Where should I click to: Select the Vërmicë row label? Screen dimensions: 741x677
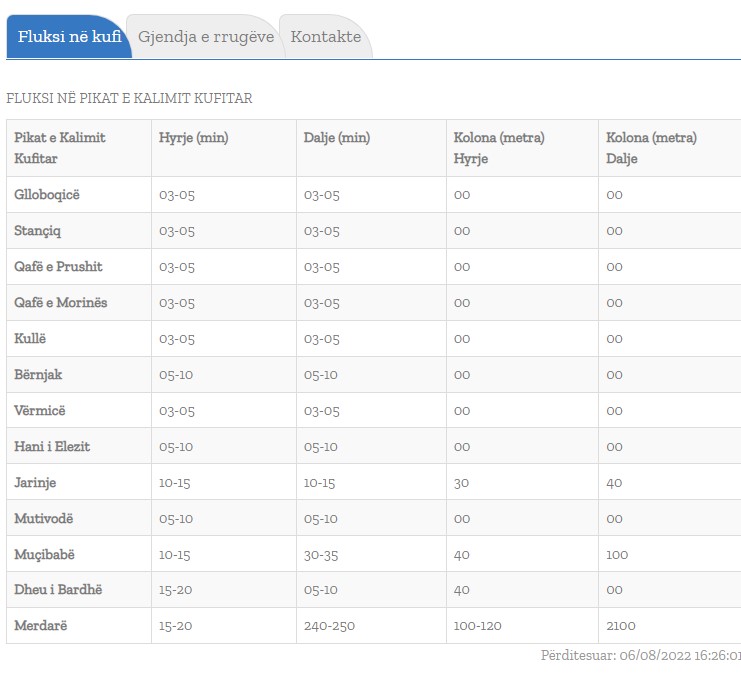click(x=40, y=411)
